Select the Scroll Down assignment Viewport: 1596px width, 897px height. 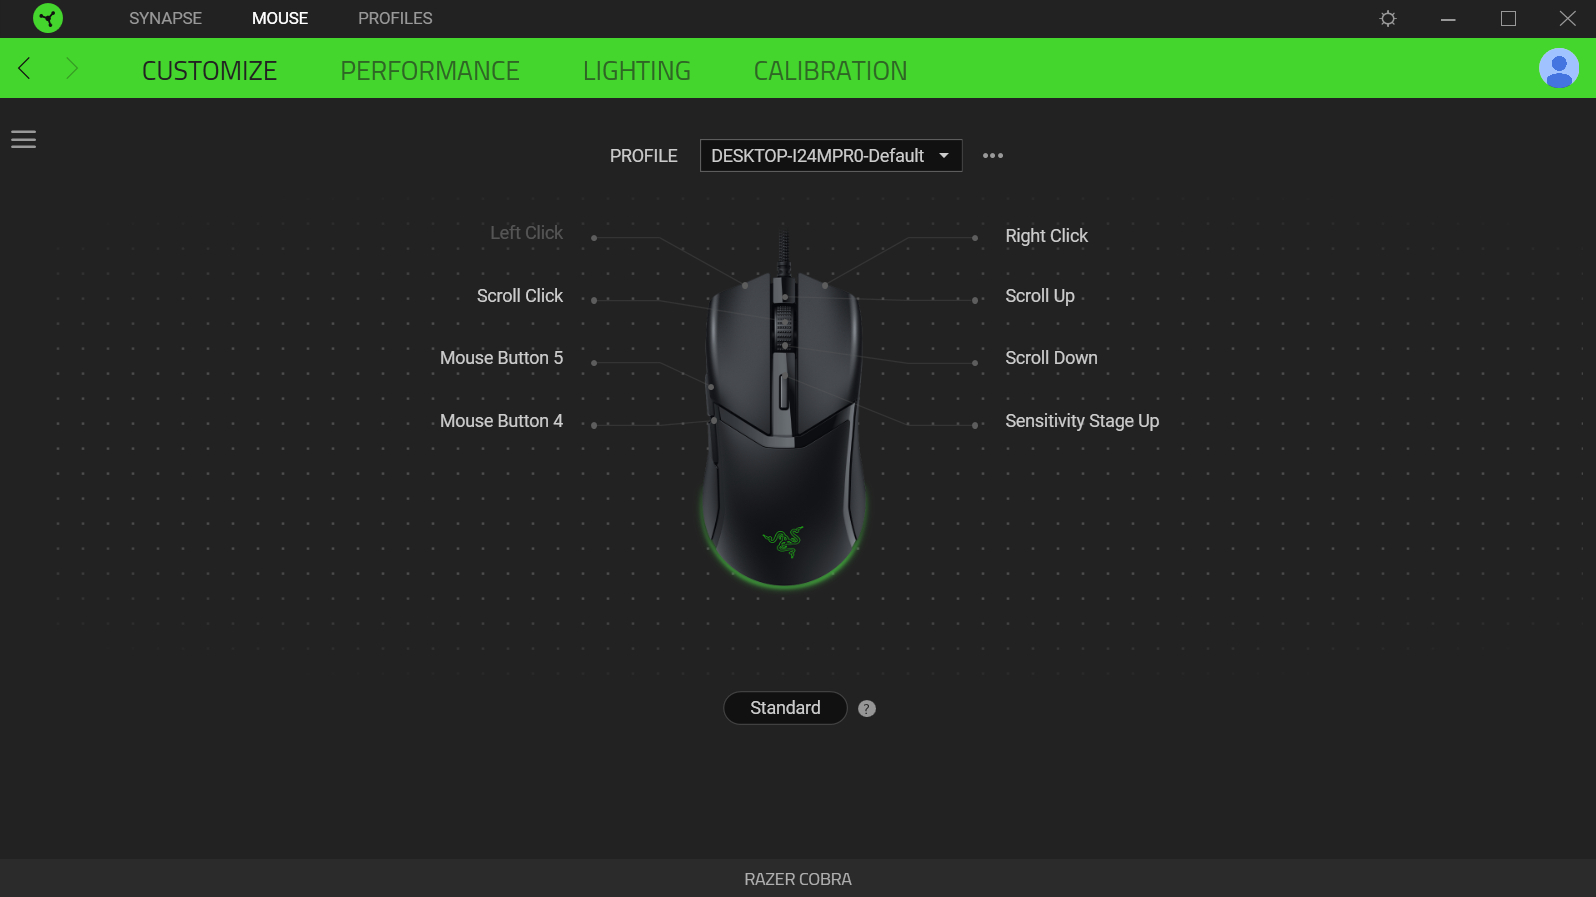(1051, 358)
